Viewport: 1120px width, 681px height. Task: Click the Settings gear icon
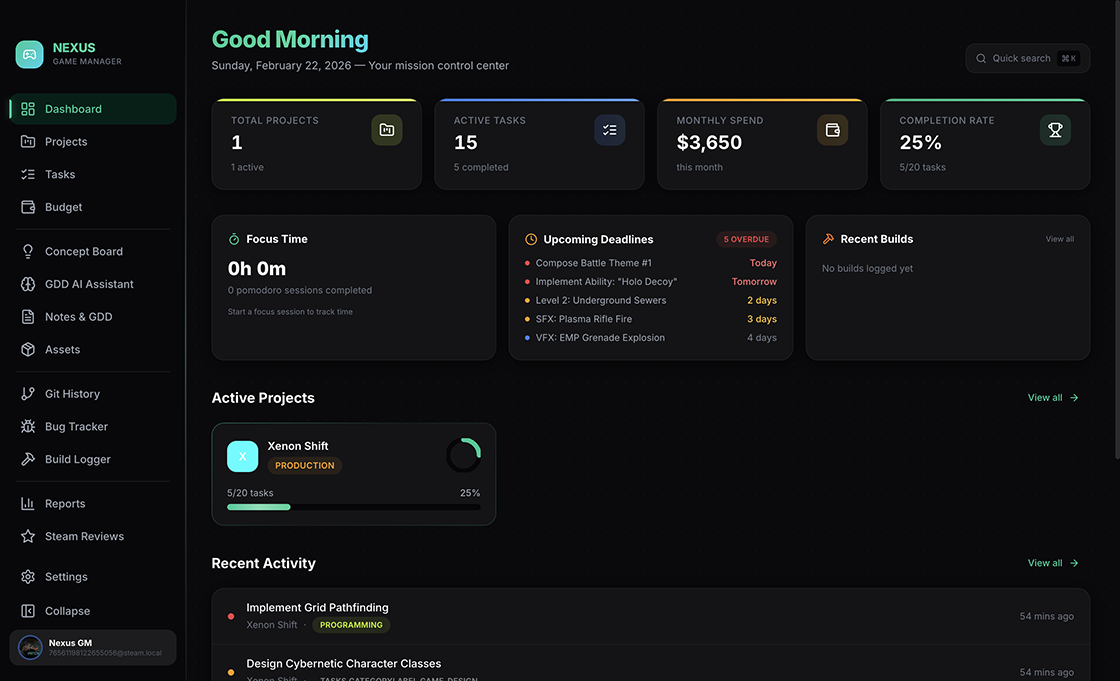tap(28, 577)
